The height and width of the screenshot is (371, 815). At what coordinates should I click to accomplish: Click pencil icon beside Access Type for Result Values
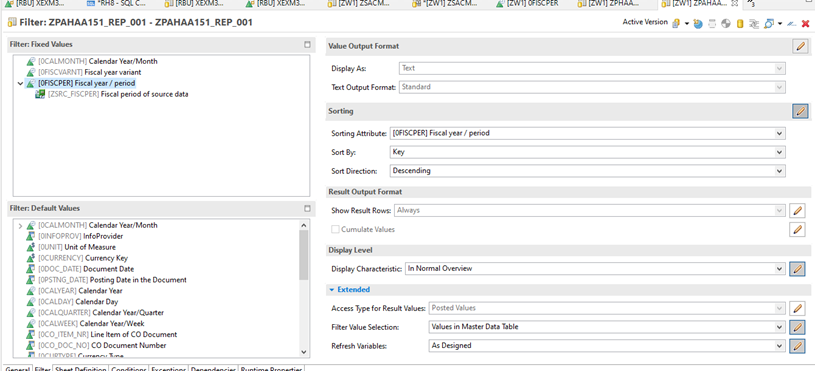click(x=797, y=308)
